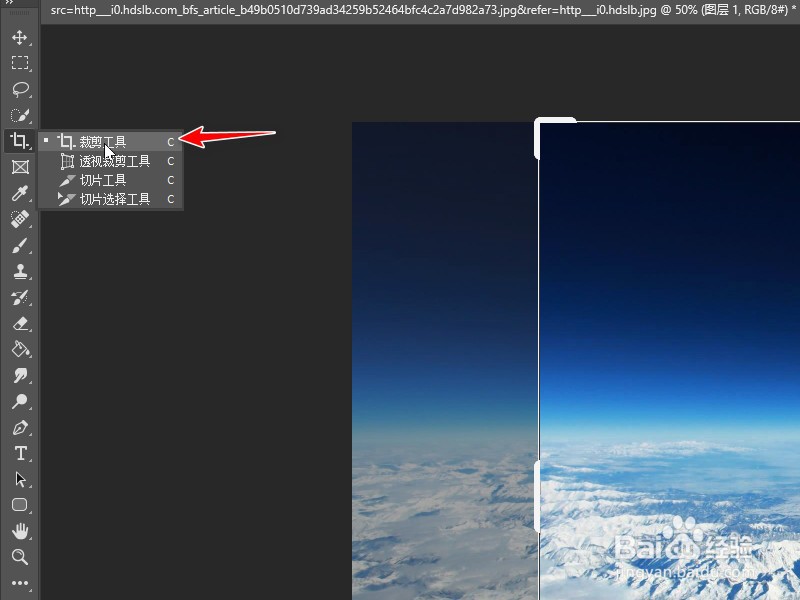Select the Spot Healing Brush tool

pos(20,219)
